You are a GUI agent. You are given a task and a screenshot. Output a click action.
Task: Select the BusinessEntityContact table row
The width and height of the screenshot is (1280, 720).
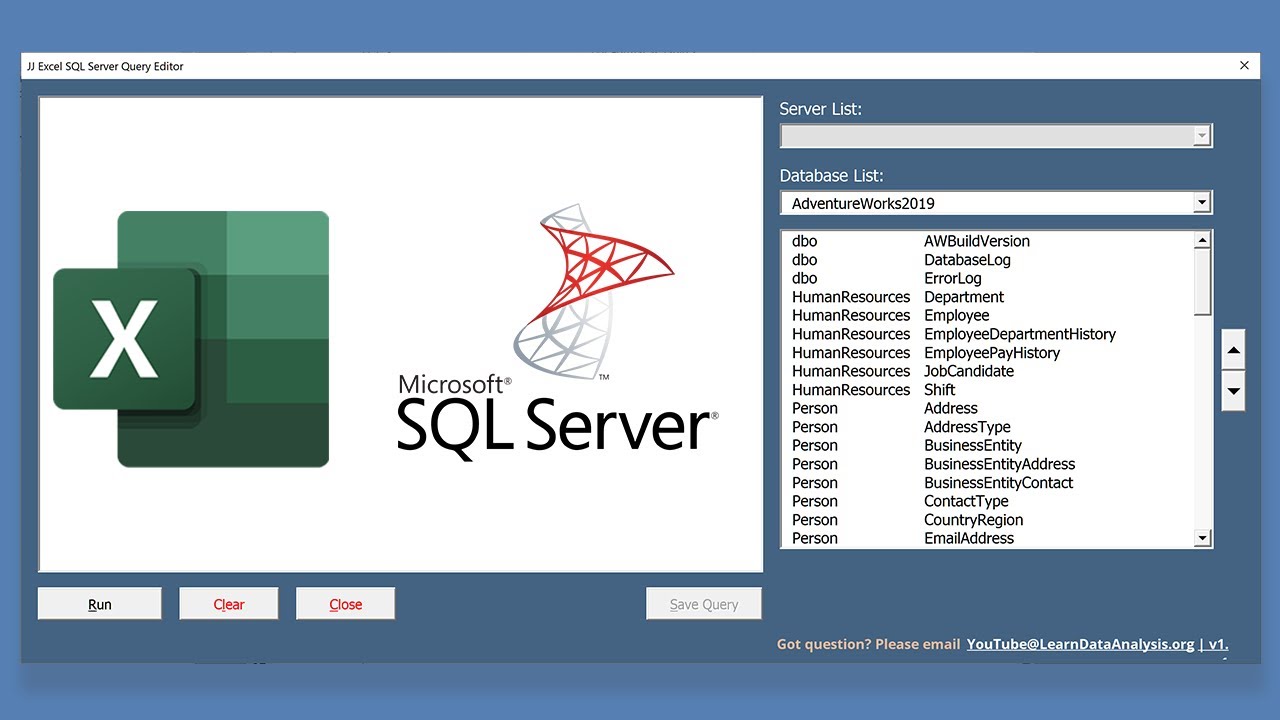(988, 483)
